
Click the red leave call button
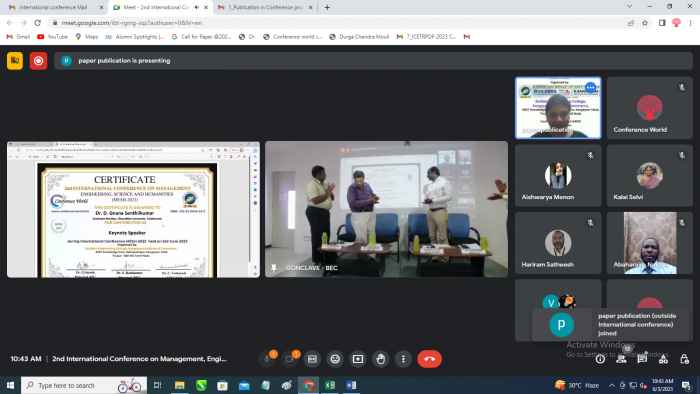pos(429,359)
